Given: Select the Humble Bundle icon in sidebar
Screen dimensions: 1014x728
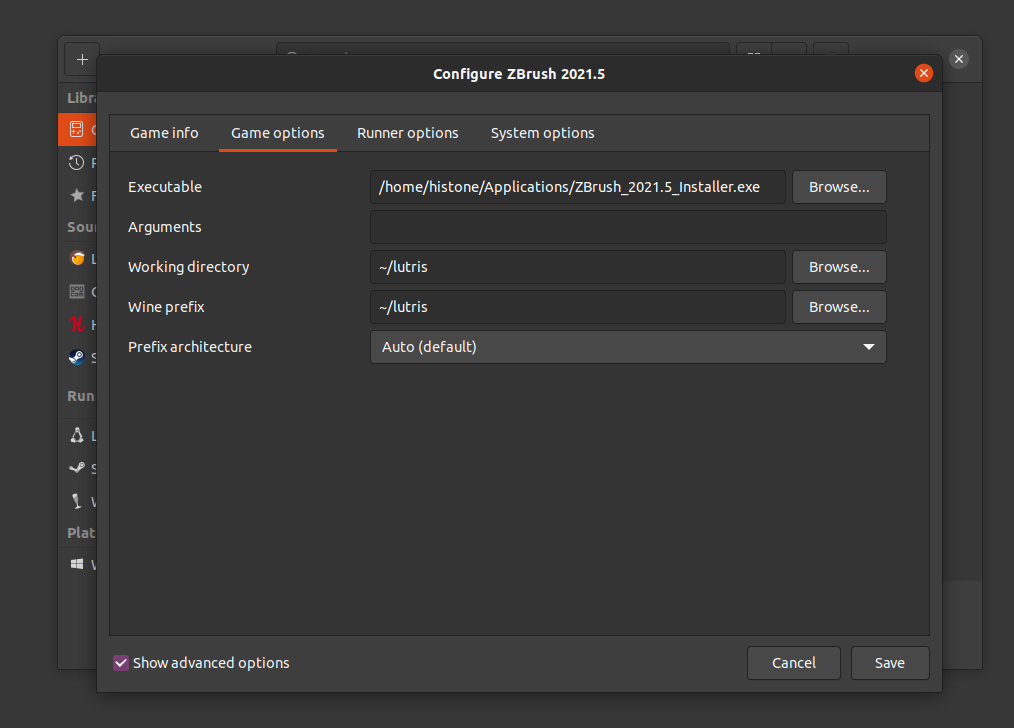Looking at the screenshot, I should (77, 324).
